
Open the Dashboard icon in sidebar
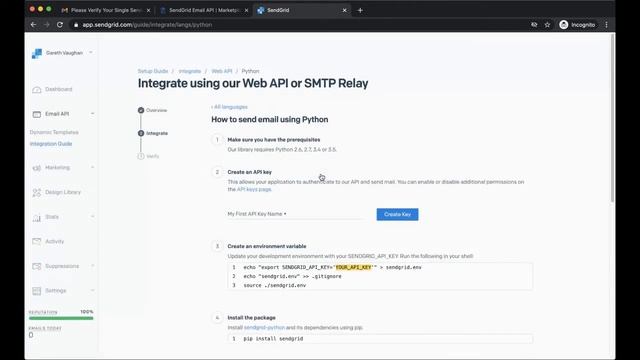pyautogui.click(x=37, y=90)
